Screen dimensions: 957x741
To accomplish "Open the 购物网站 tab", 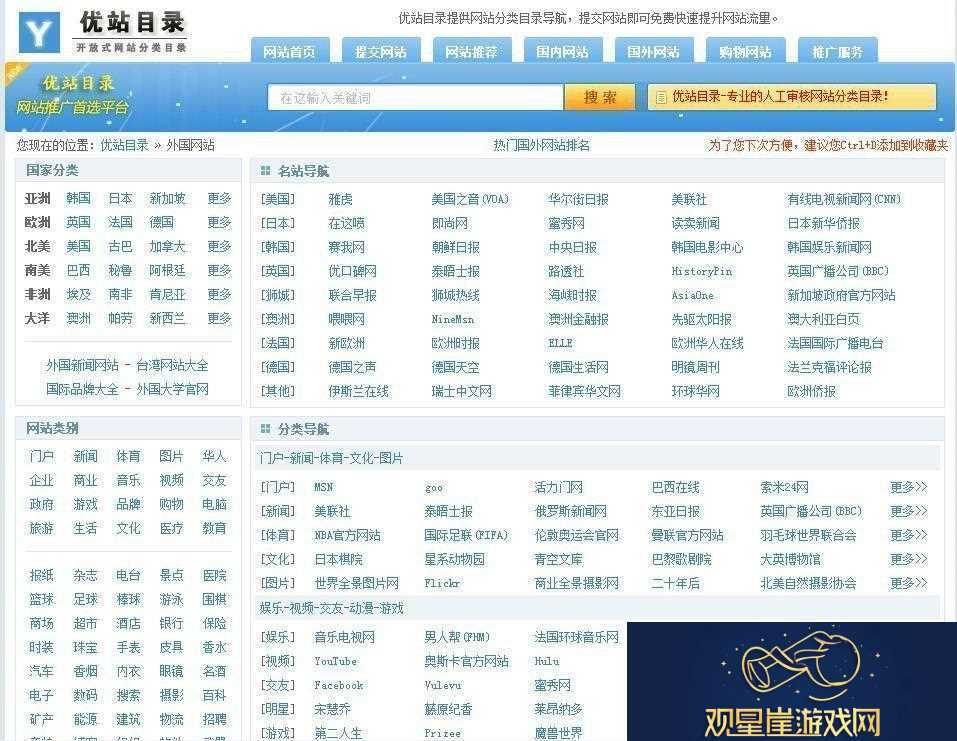I will (x=745, y=52).
